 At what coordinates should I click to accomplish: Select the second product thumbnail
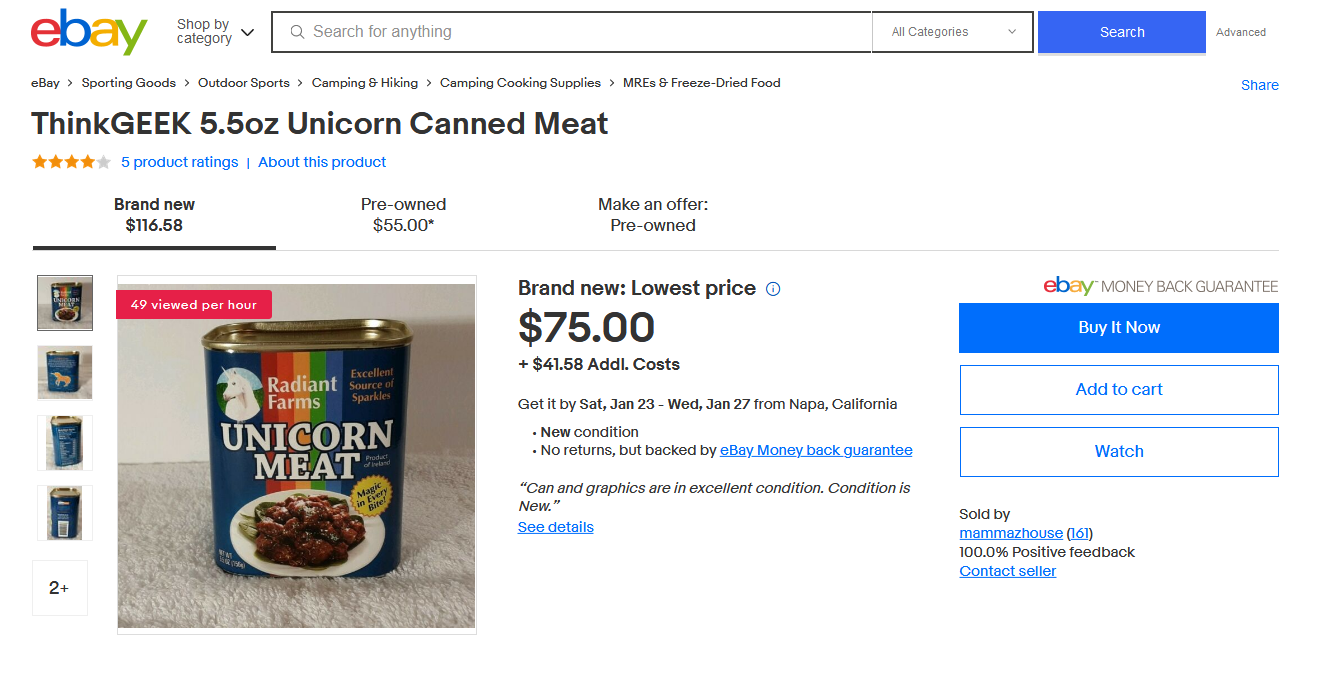tap(65, 372)
